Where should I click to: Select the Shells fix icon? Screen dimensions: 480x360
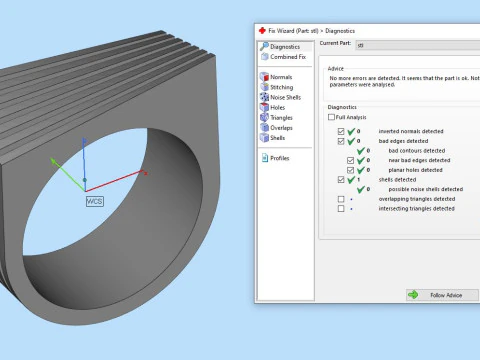(264, 138)
